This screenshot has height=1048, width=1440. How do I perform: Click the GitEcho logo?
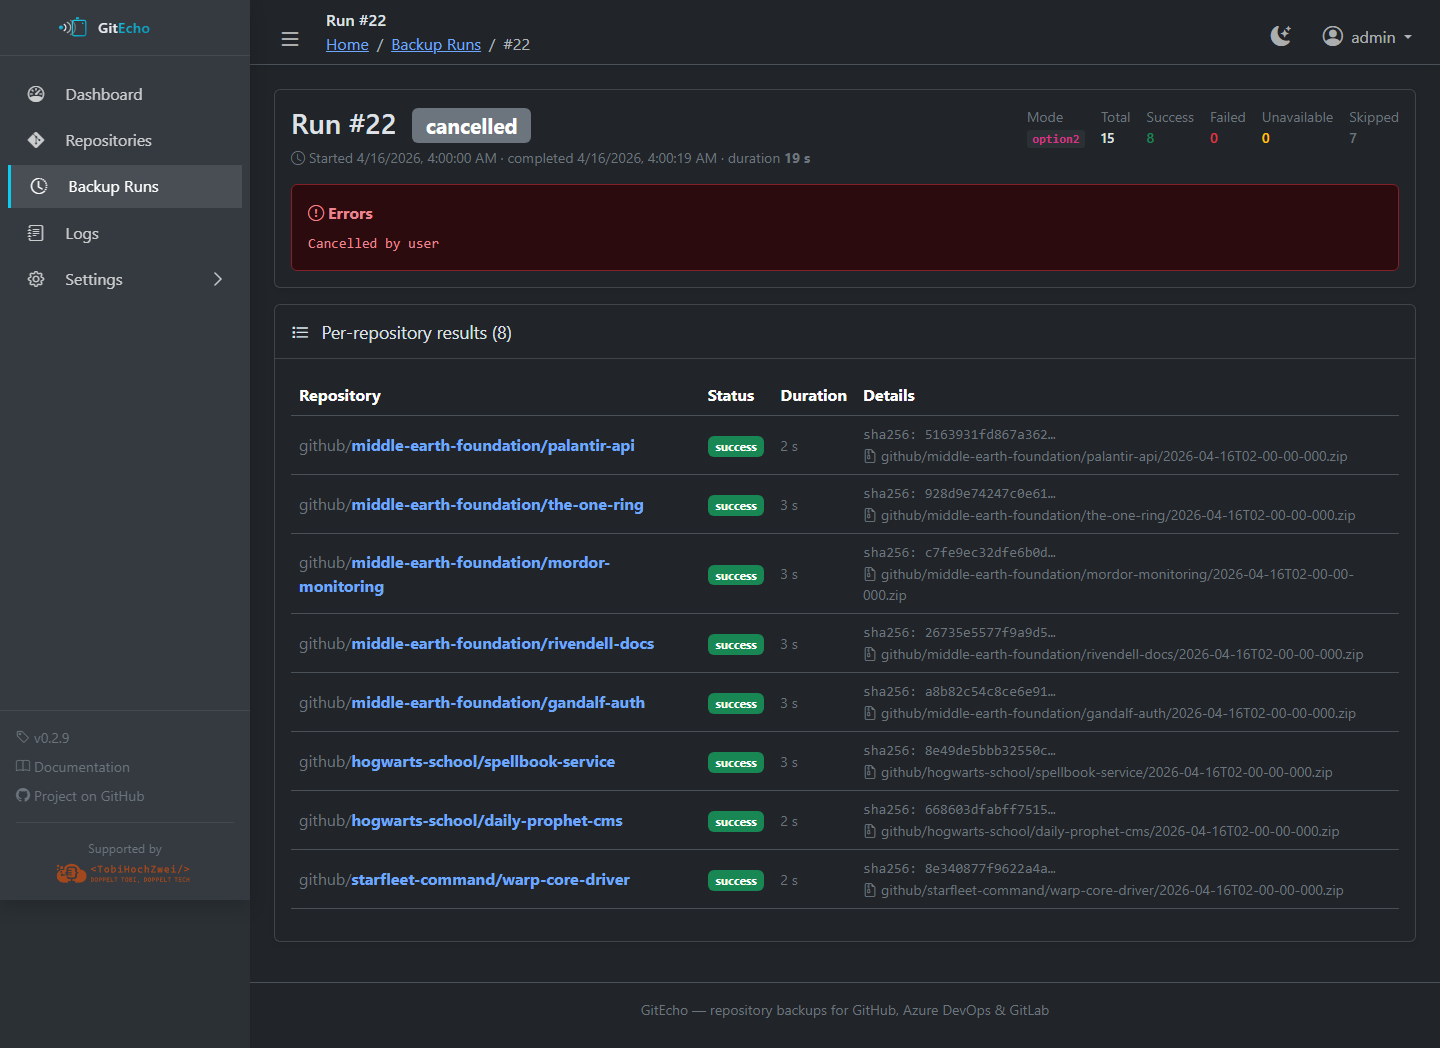105,28
